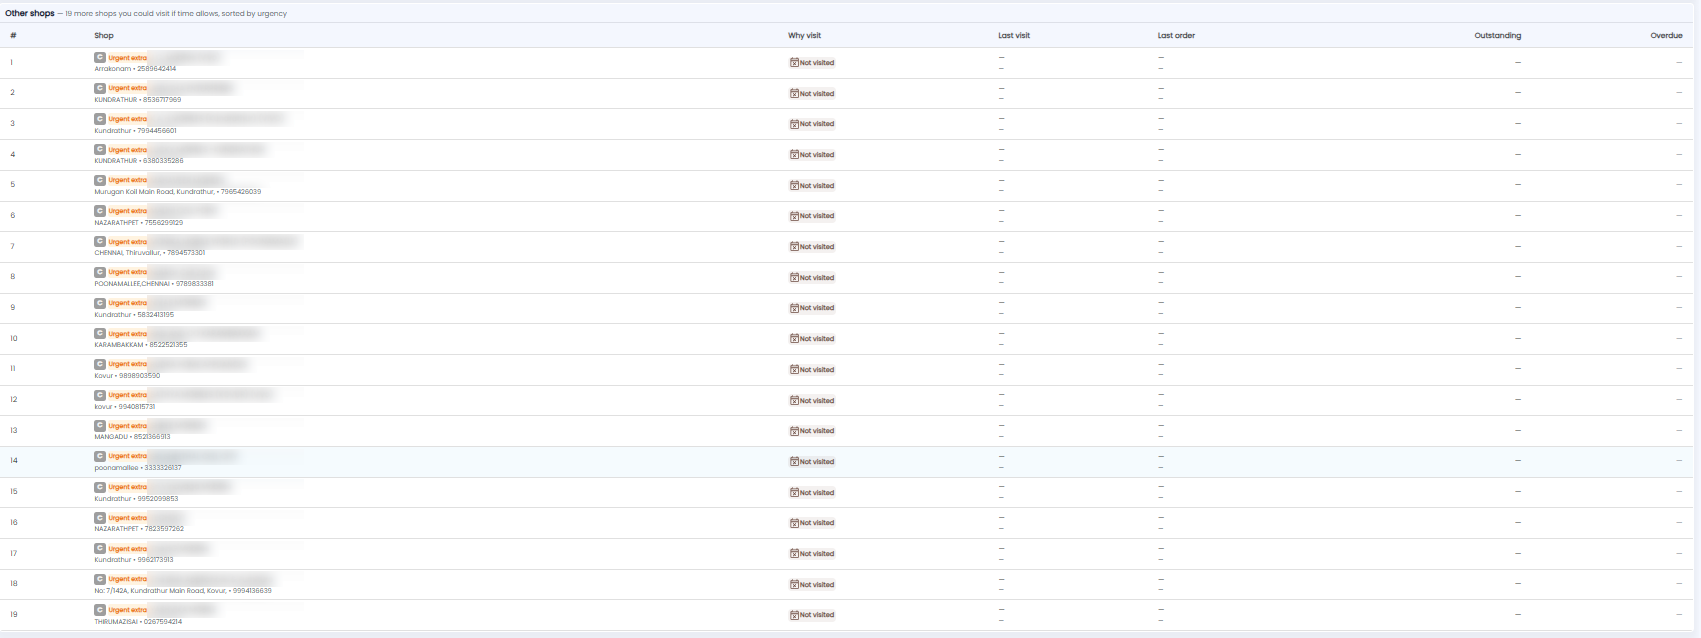Screen dimensions: 1701x638
Task: Click the calendar-x icon in row 4
Action: pyautogui.click(x=794, y=155)
